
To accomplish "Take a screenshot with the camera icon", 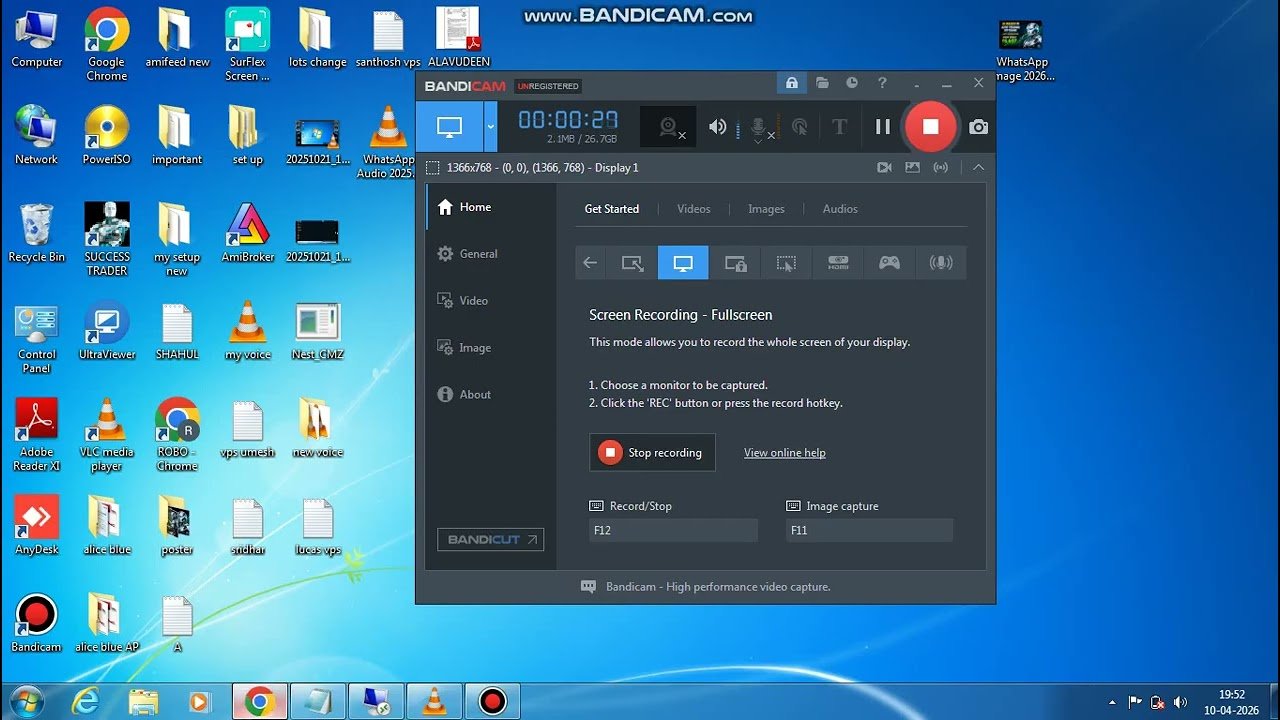I will pos(978,127).
